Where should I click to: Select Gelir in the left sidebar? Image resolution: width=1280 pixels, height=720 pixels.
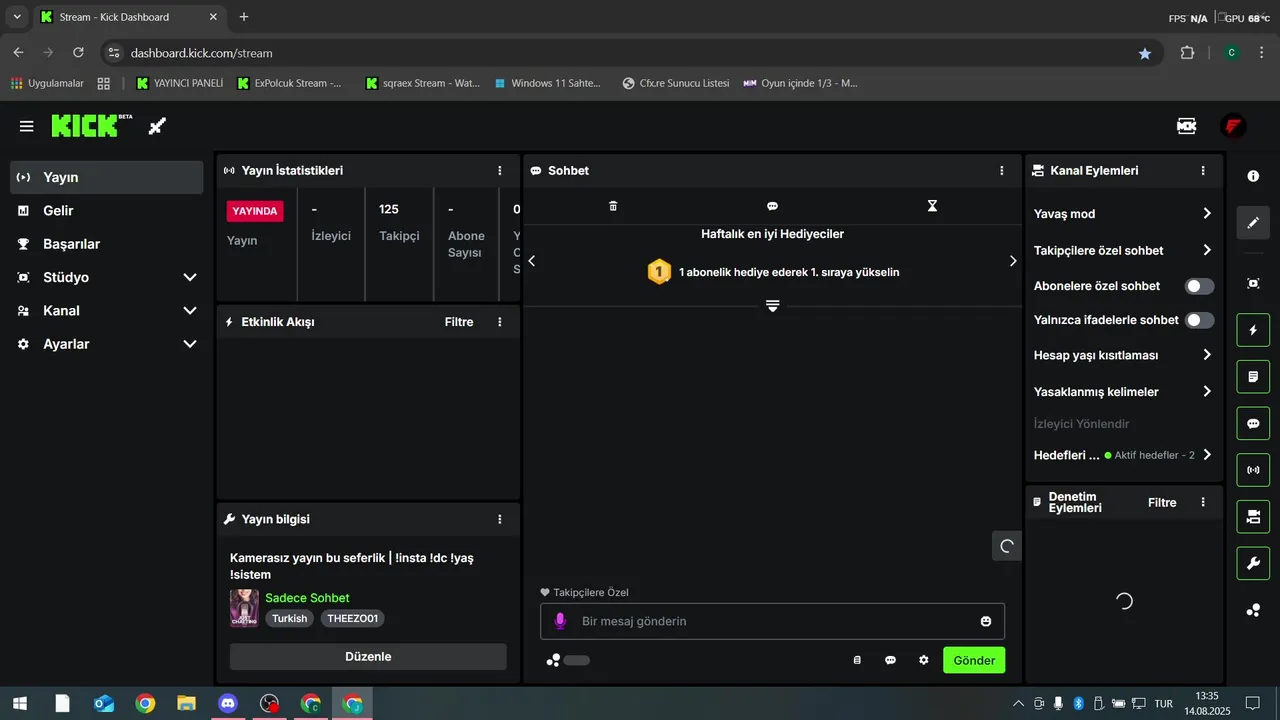tap(107, 211)
